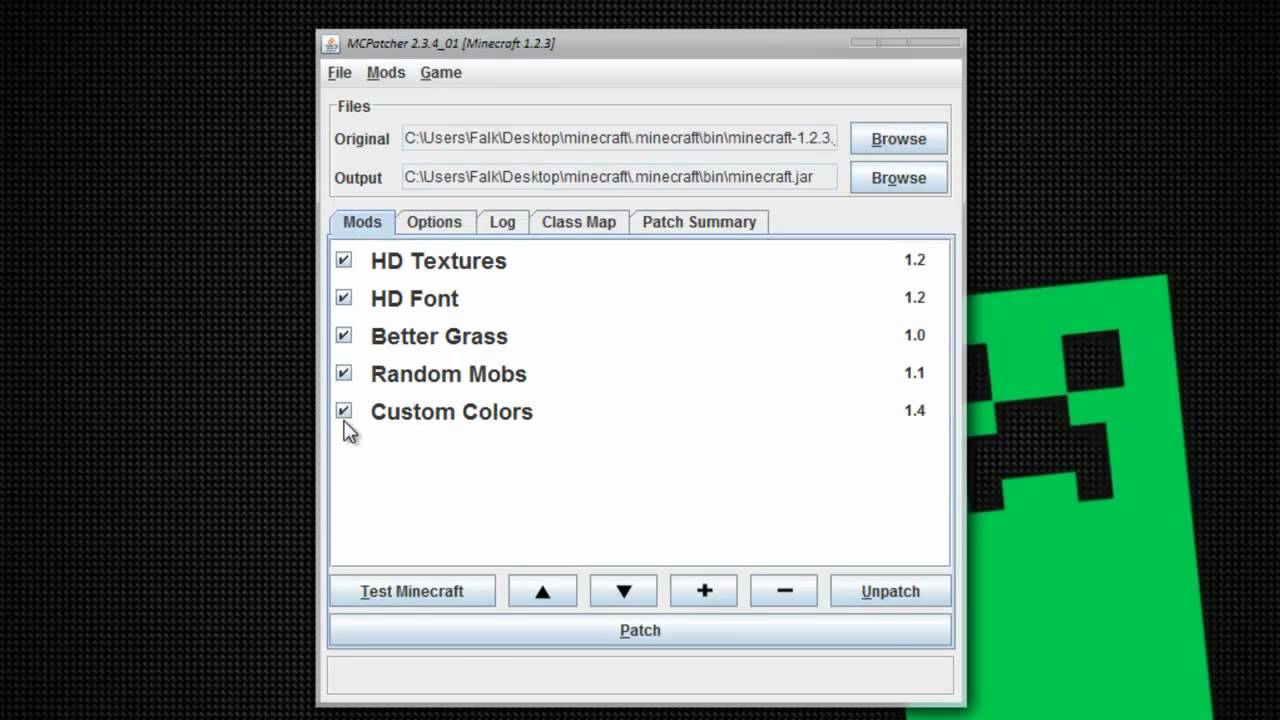Image resolution: width=1280 pixels, height=720 pixels.
Task: Open the Class Map tab
Action: pos(579,222)
